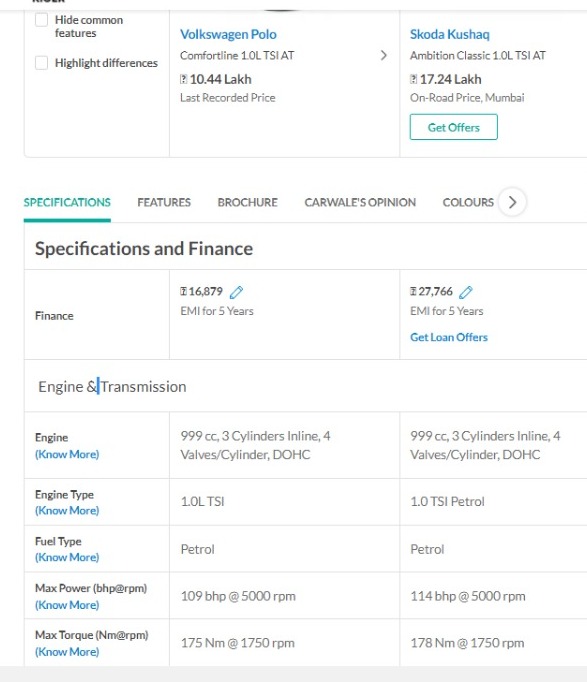Viewport: 587px width, 682px height.
Task: Tick the Hide common features checkbox
Action: [41, 20]
